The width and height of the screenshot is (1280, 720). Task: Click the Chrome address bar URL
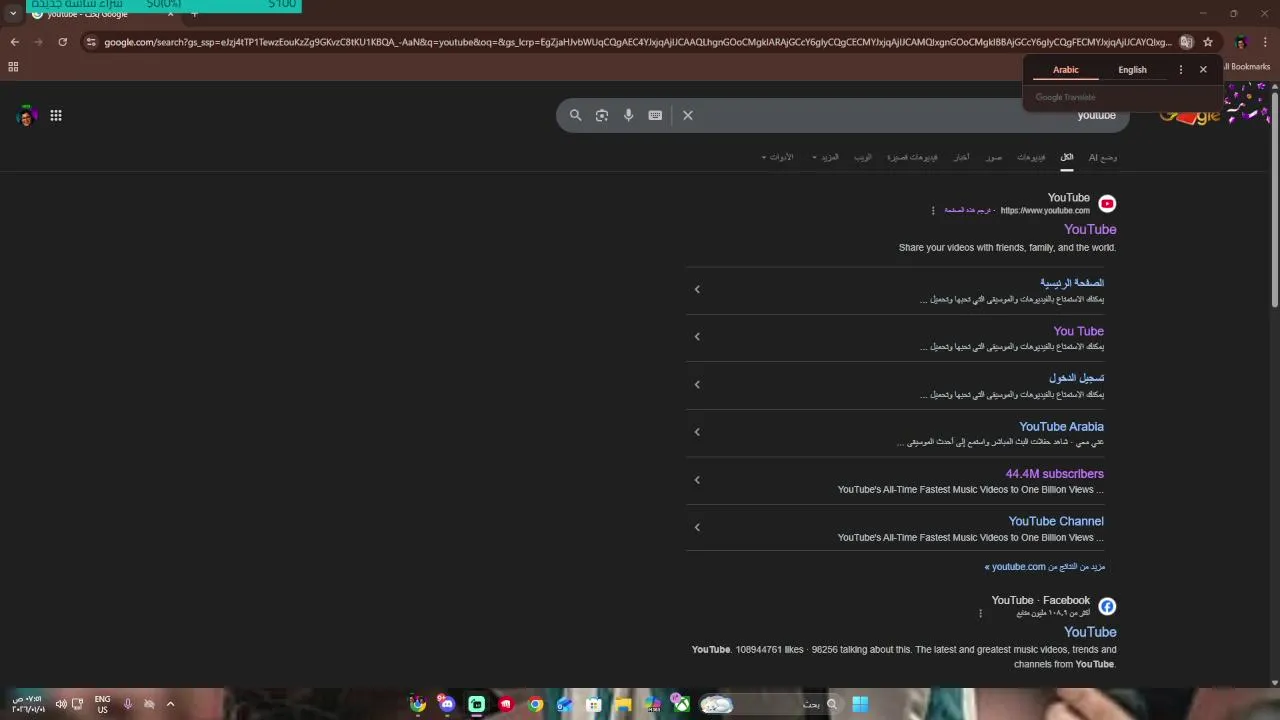pyautogui.click(x=638, y=42)
